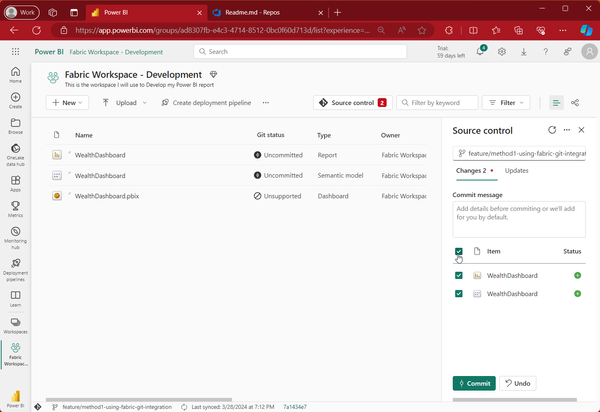600x412 pixels.
Task: Click the Commit button
Action: tap(474, 383)
